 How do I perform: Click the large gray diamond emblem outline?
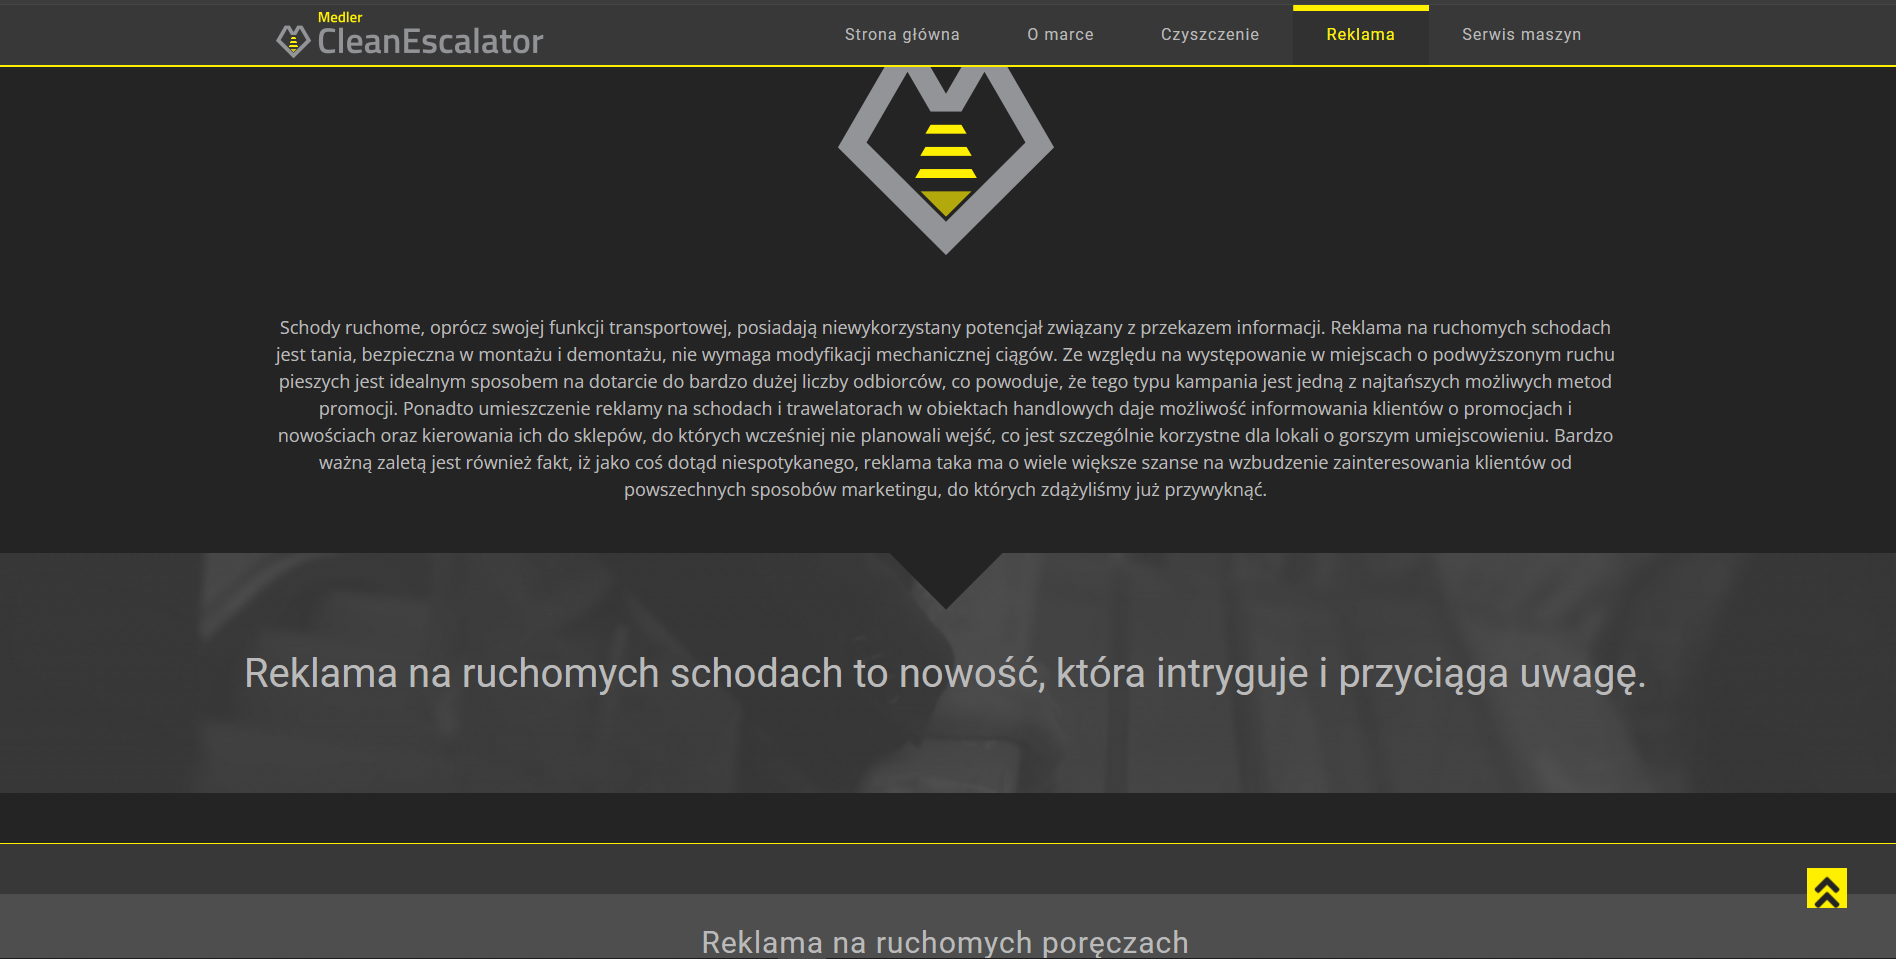(862, 150)
